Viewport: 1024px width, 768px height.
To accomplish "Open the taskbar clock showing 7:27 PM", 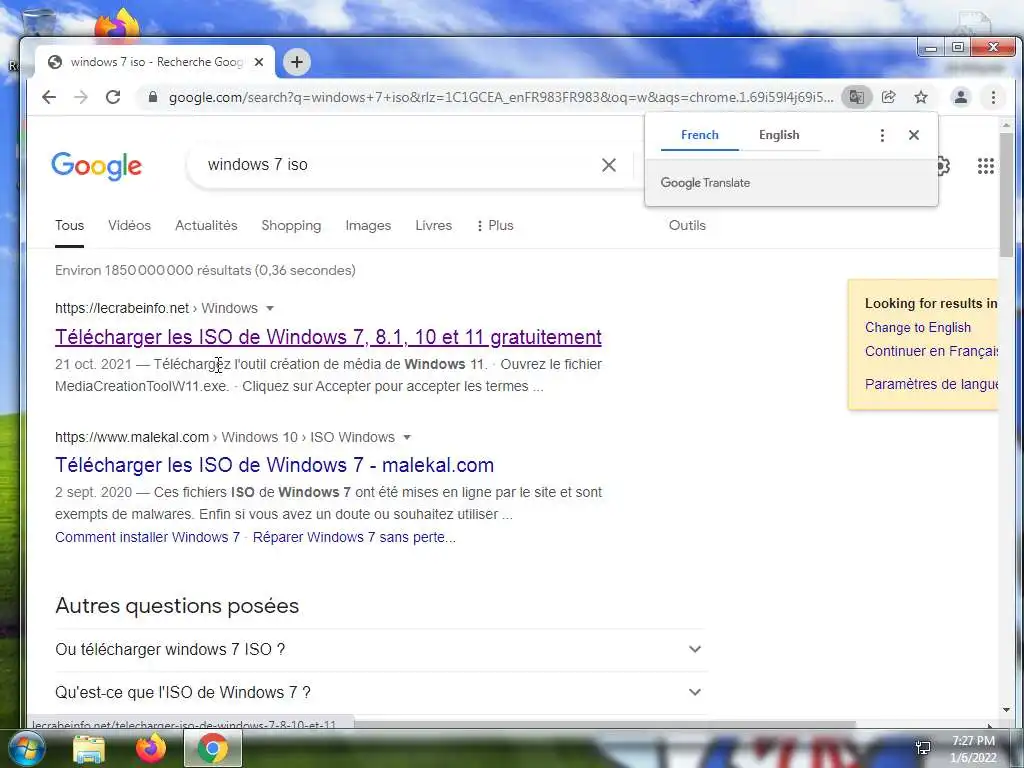I will (x=973, y=749).
